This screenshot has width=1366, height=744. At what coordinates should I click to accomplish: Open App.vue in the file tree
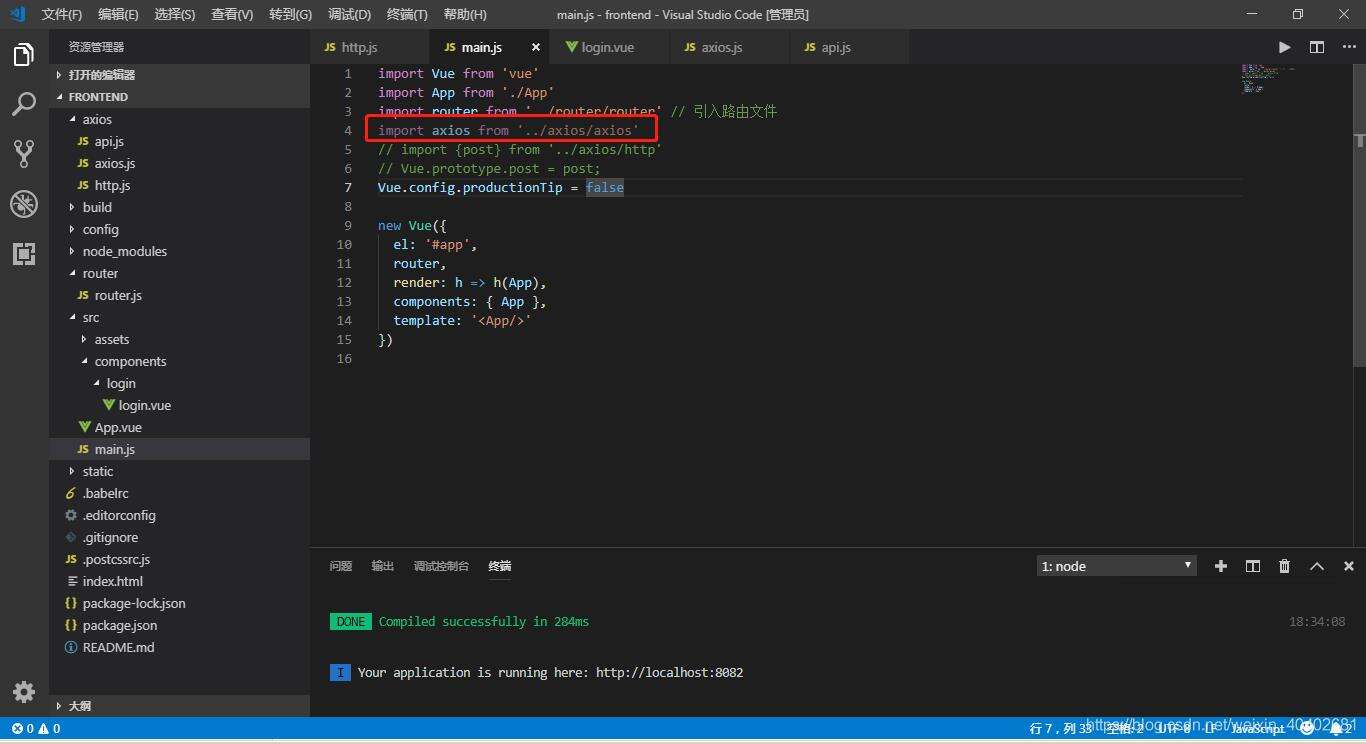coord(180,427)
